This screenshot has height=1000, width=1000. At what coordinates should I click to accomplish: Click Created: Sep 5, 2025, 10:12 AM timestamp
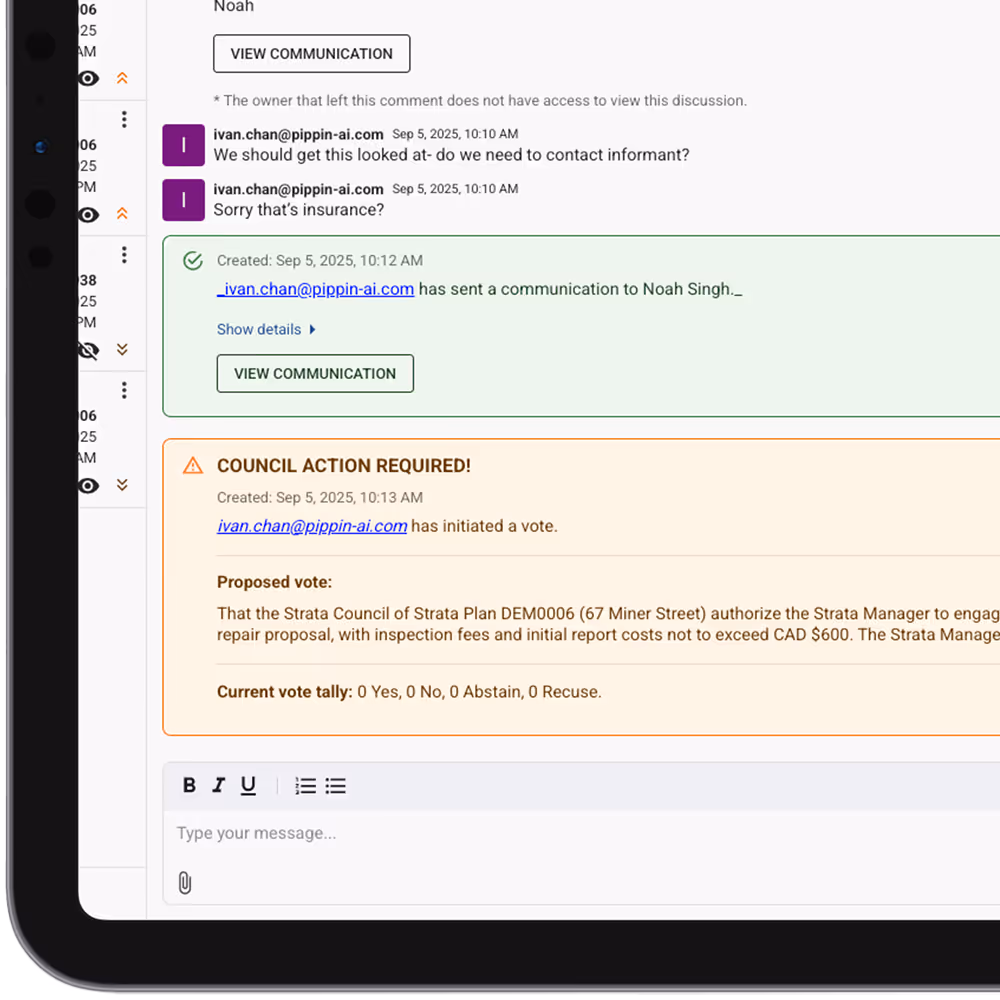(320, 260)
